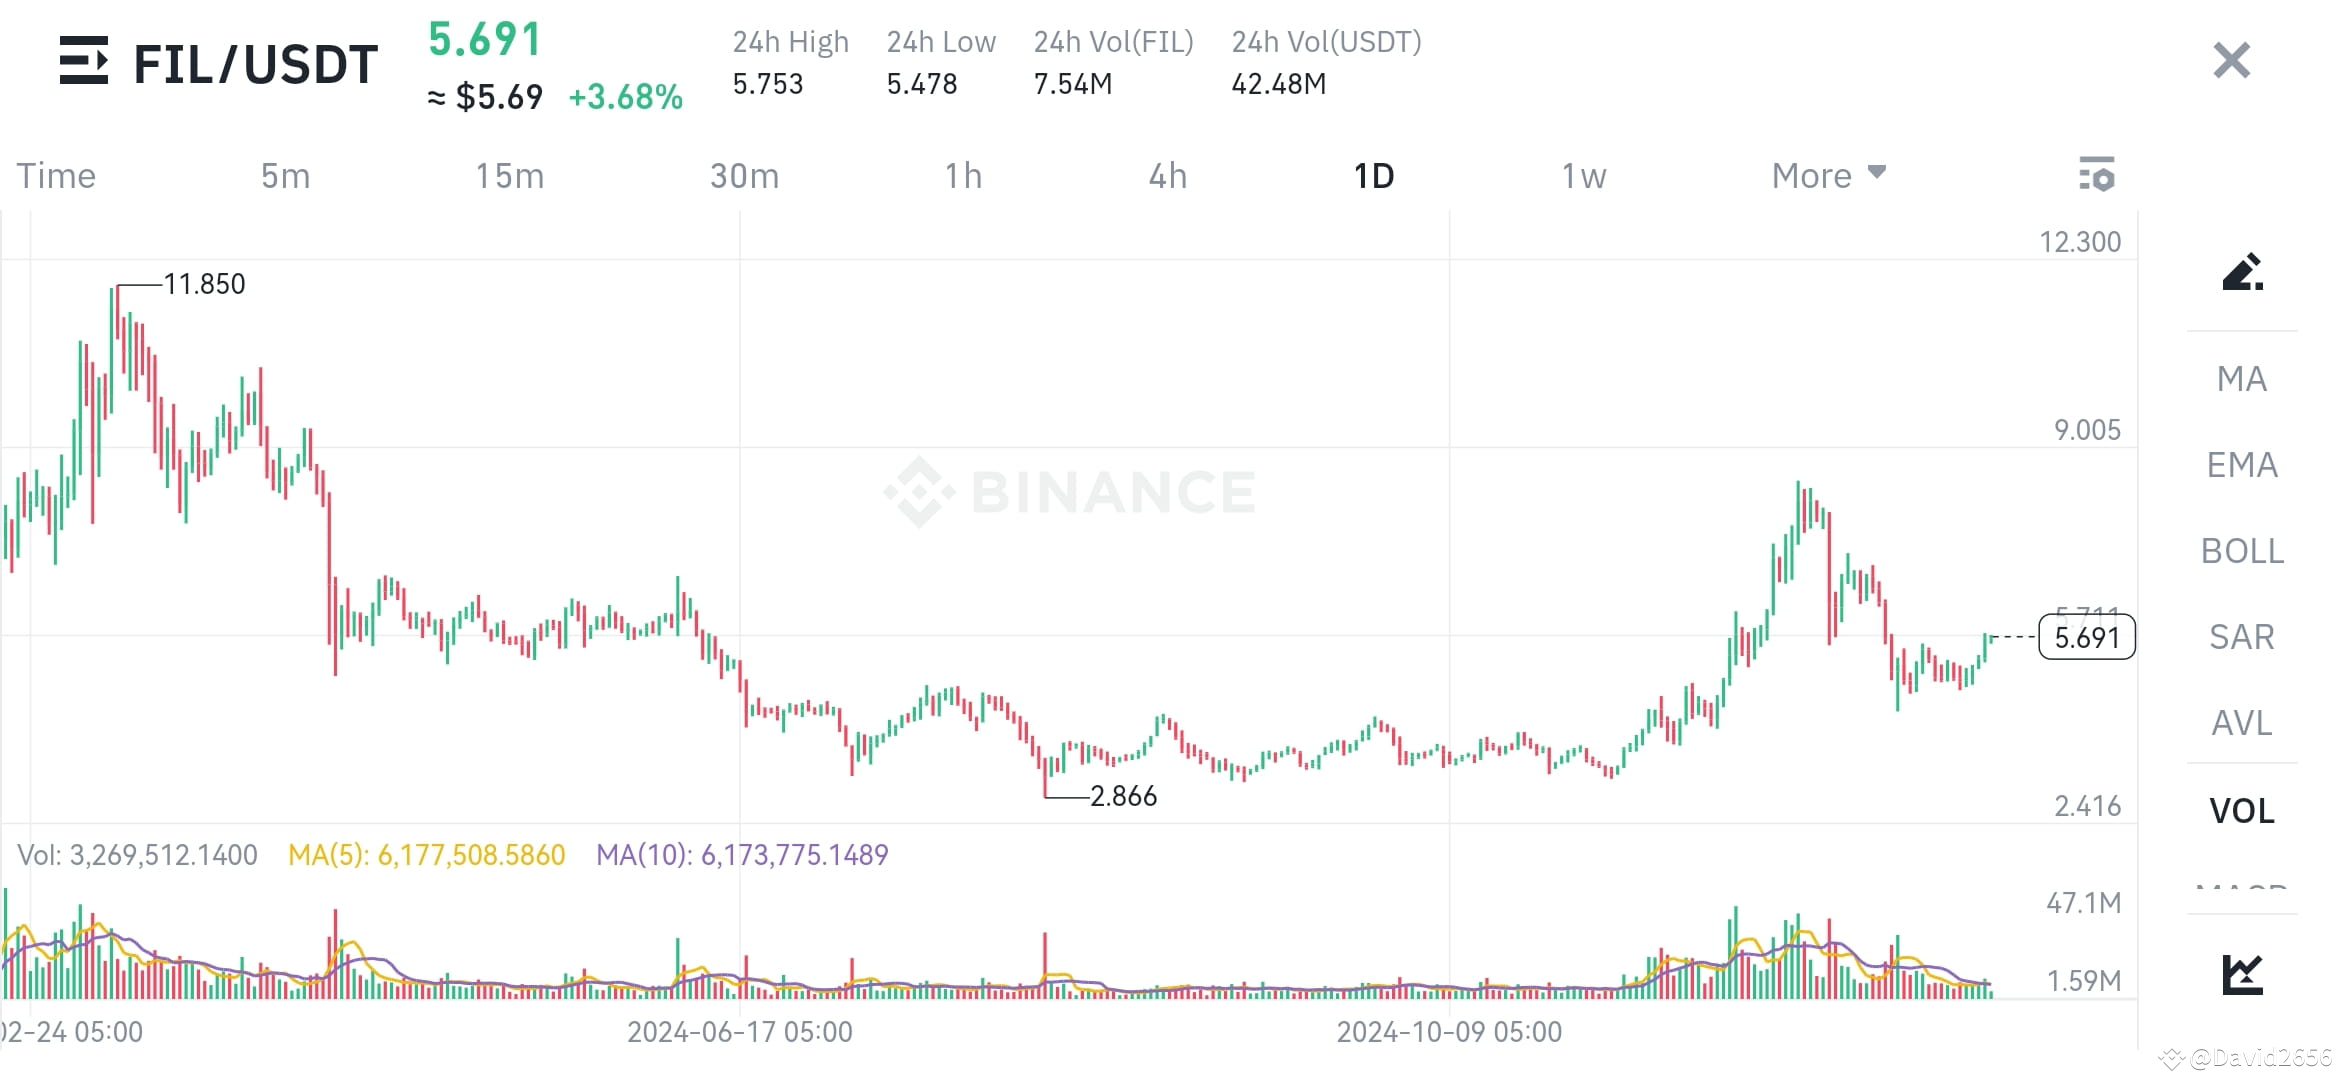Select the 15m interval tab

510,174
